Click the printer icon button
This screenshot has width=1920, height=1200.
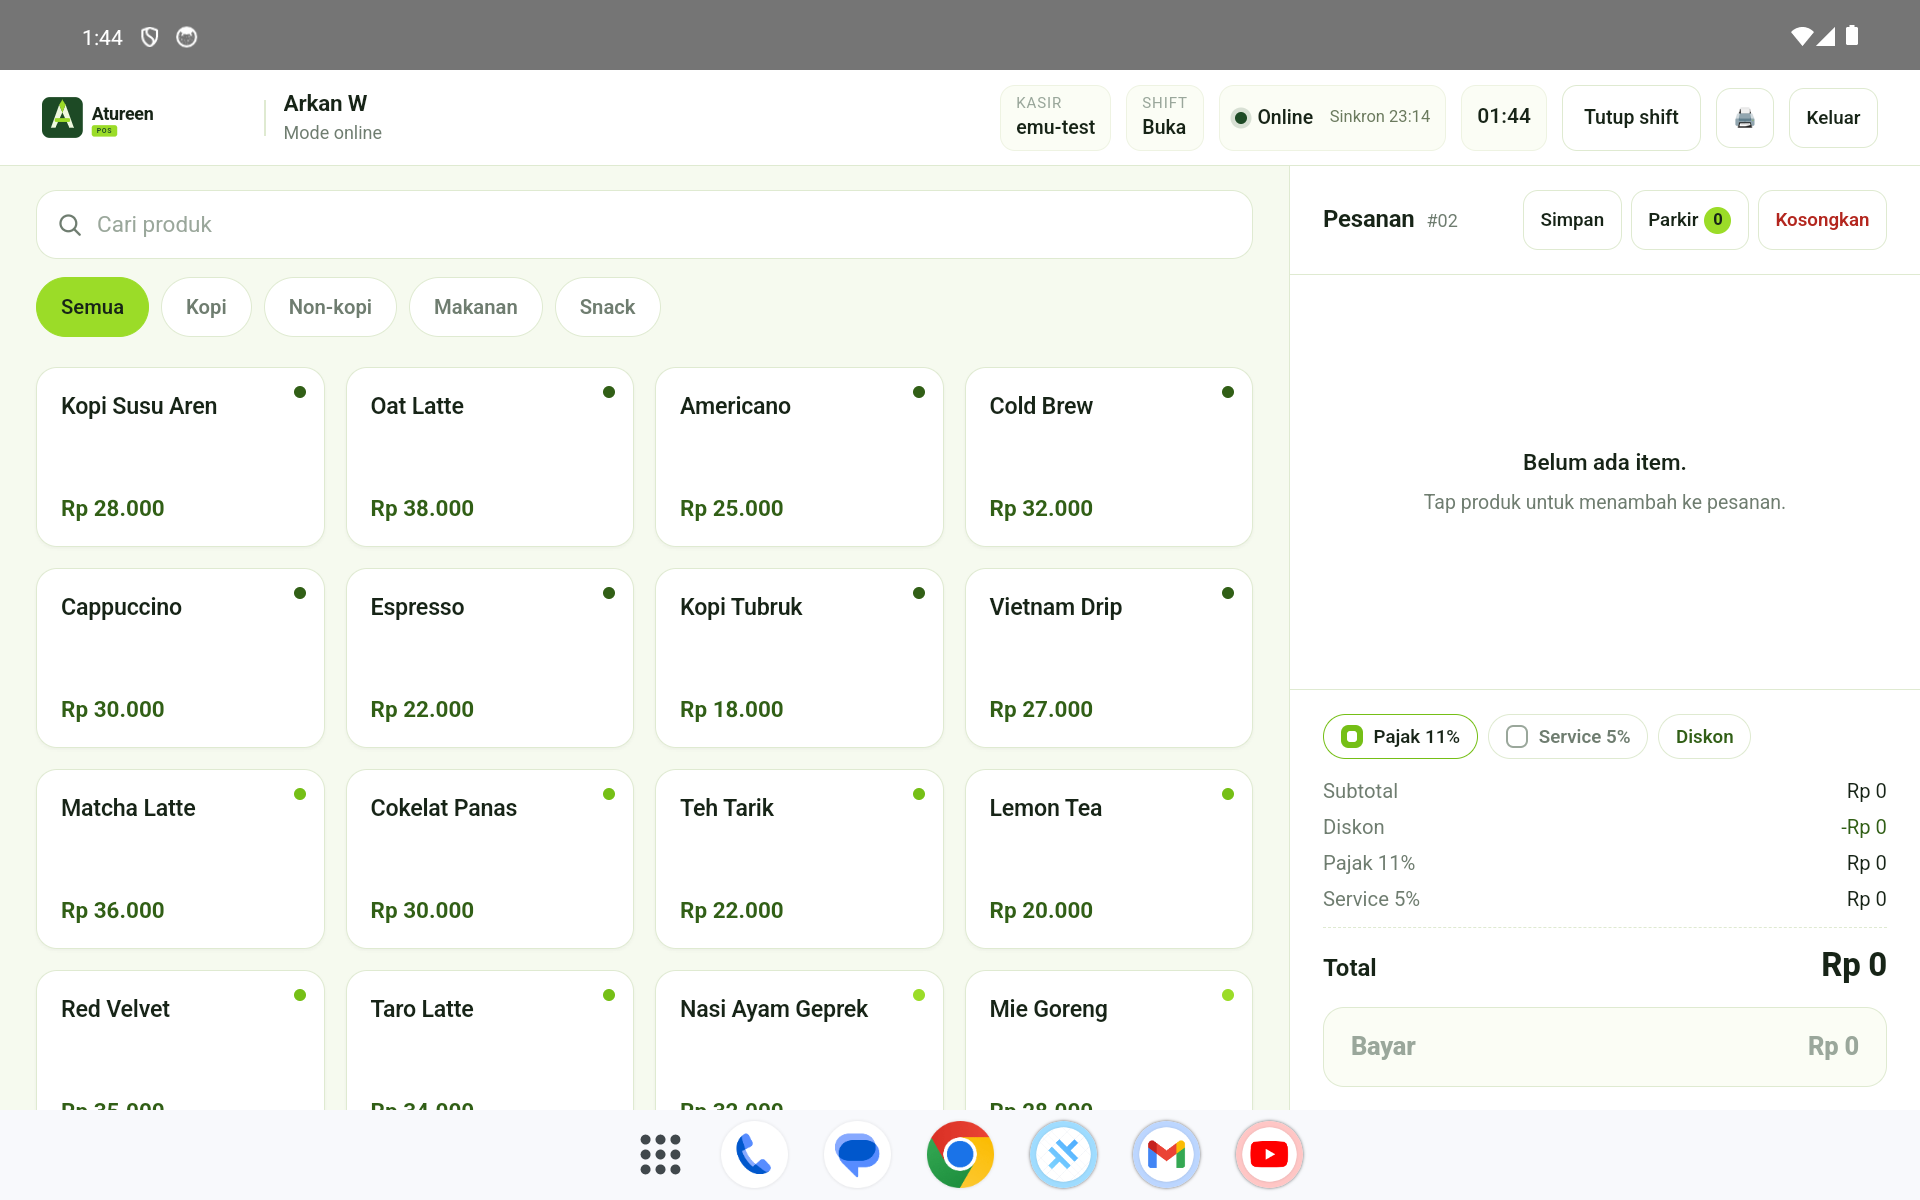coord(1744,118)
